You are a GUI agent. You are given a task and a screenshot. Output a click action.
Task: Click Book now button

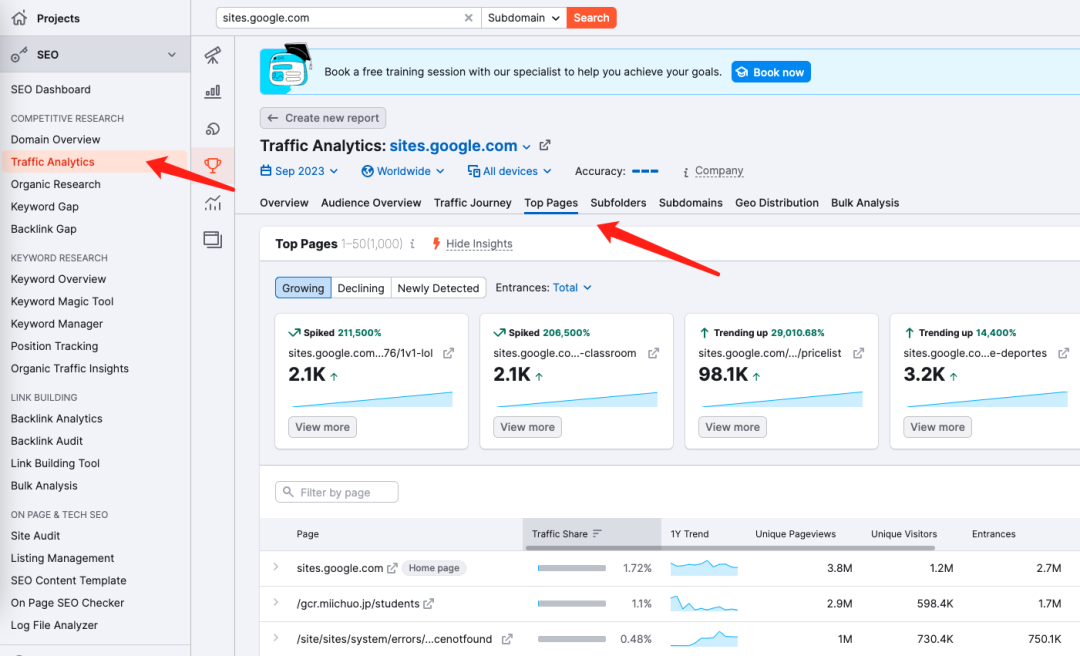771,72
